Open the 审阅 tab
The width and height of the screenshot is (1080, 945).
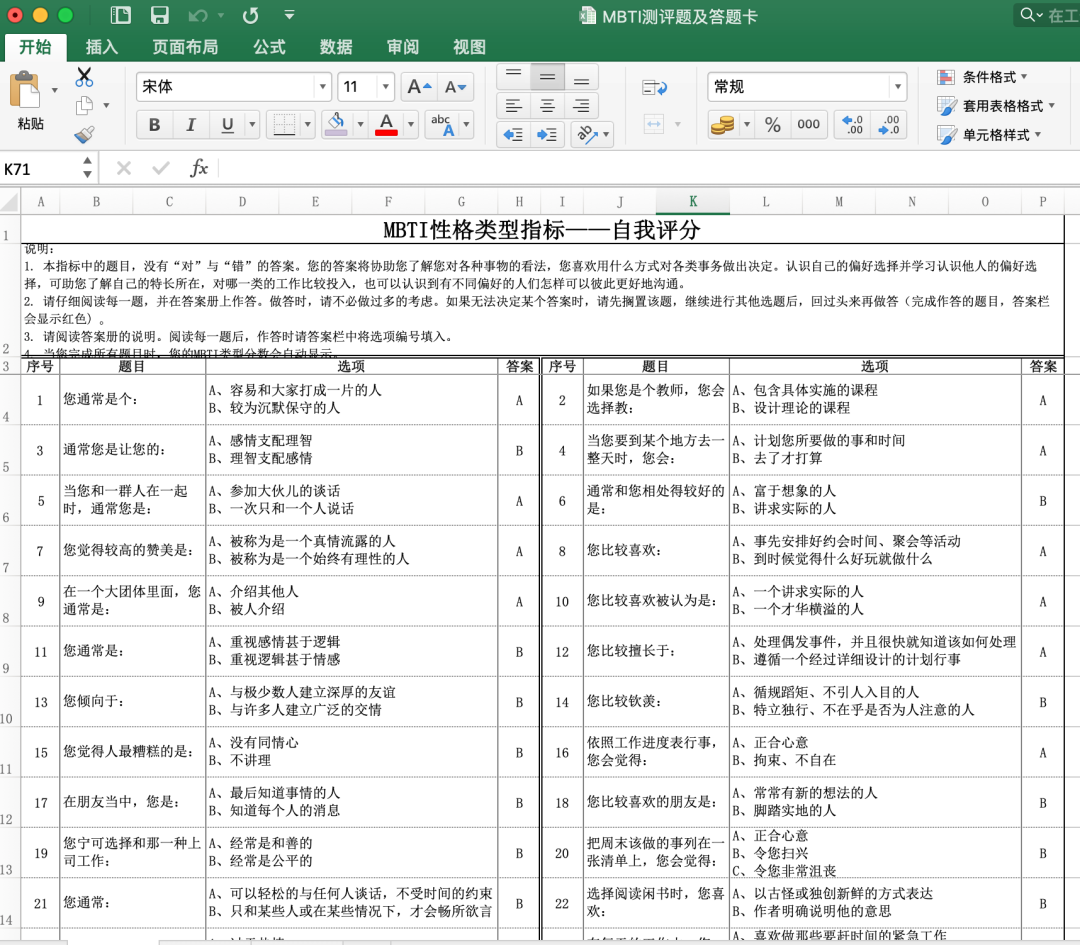point(403,47)
